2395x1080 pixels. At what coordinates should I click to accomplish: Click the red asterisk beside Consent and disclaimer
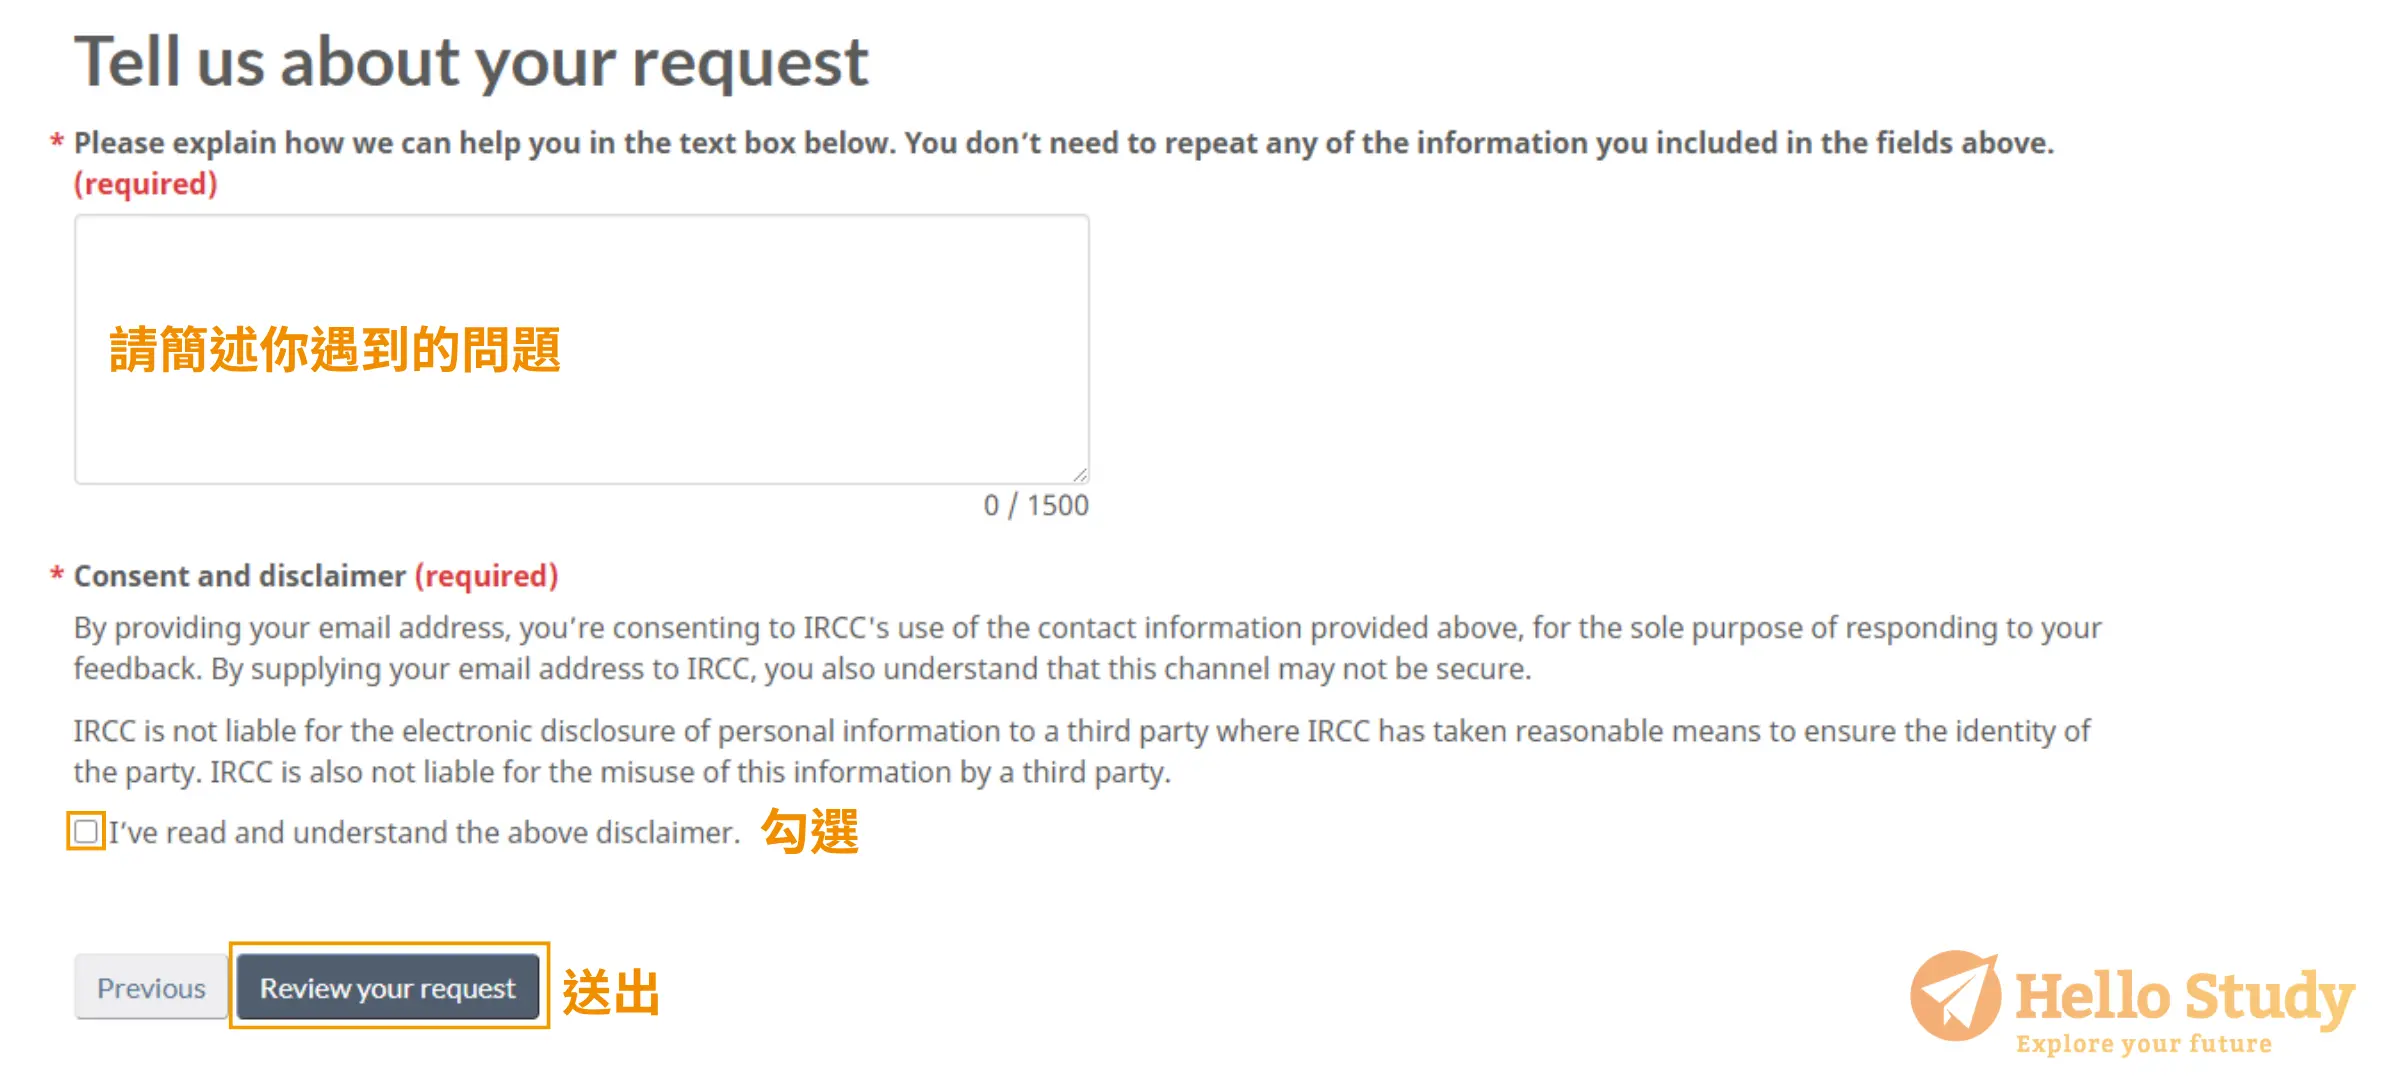(57, 576)
